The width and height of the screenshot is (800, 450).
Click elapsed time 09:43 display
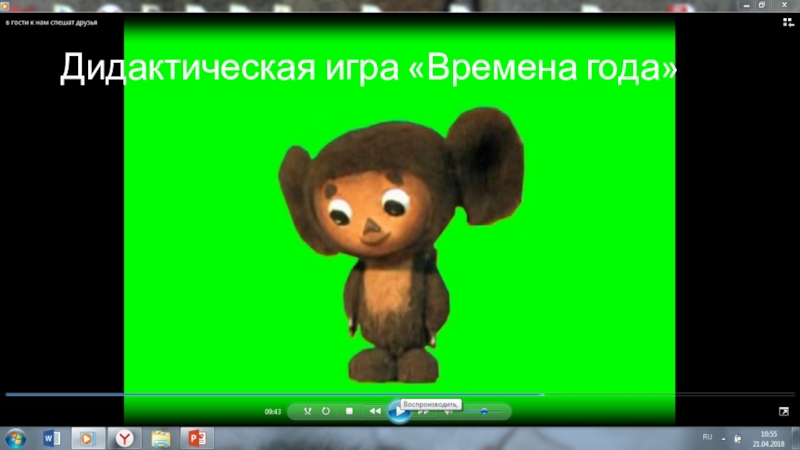272,412
